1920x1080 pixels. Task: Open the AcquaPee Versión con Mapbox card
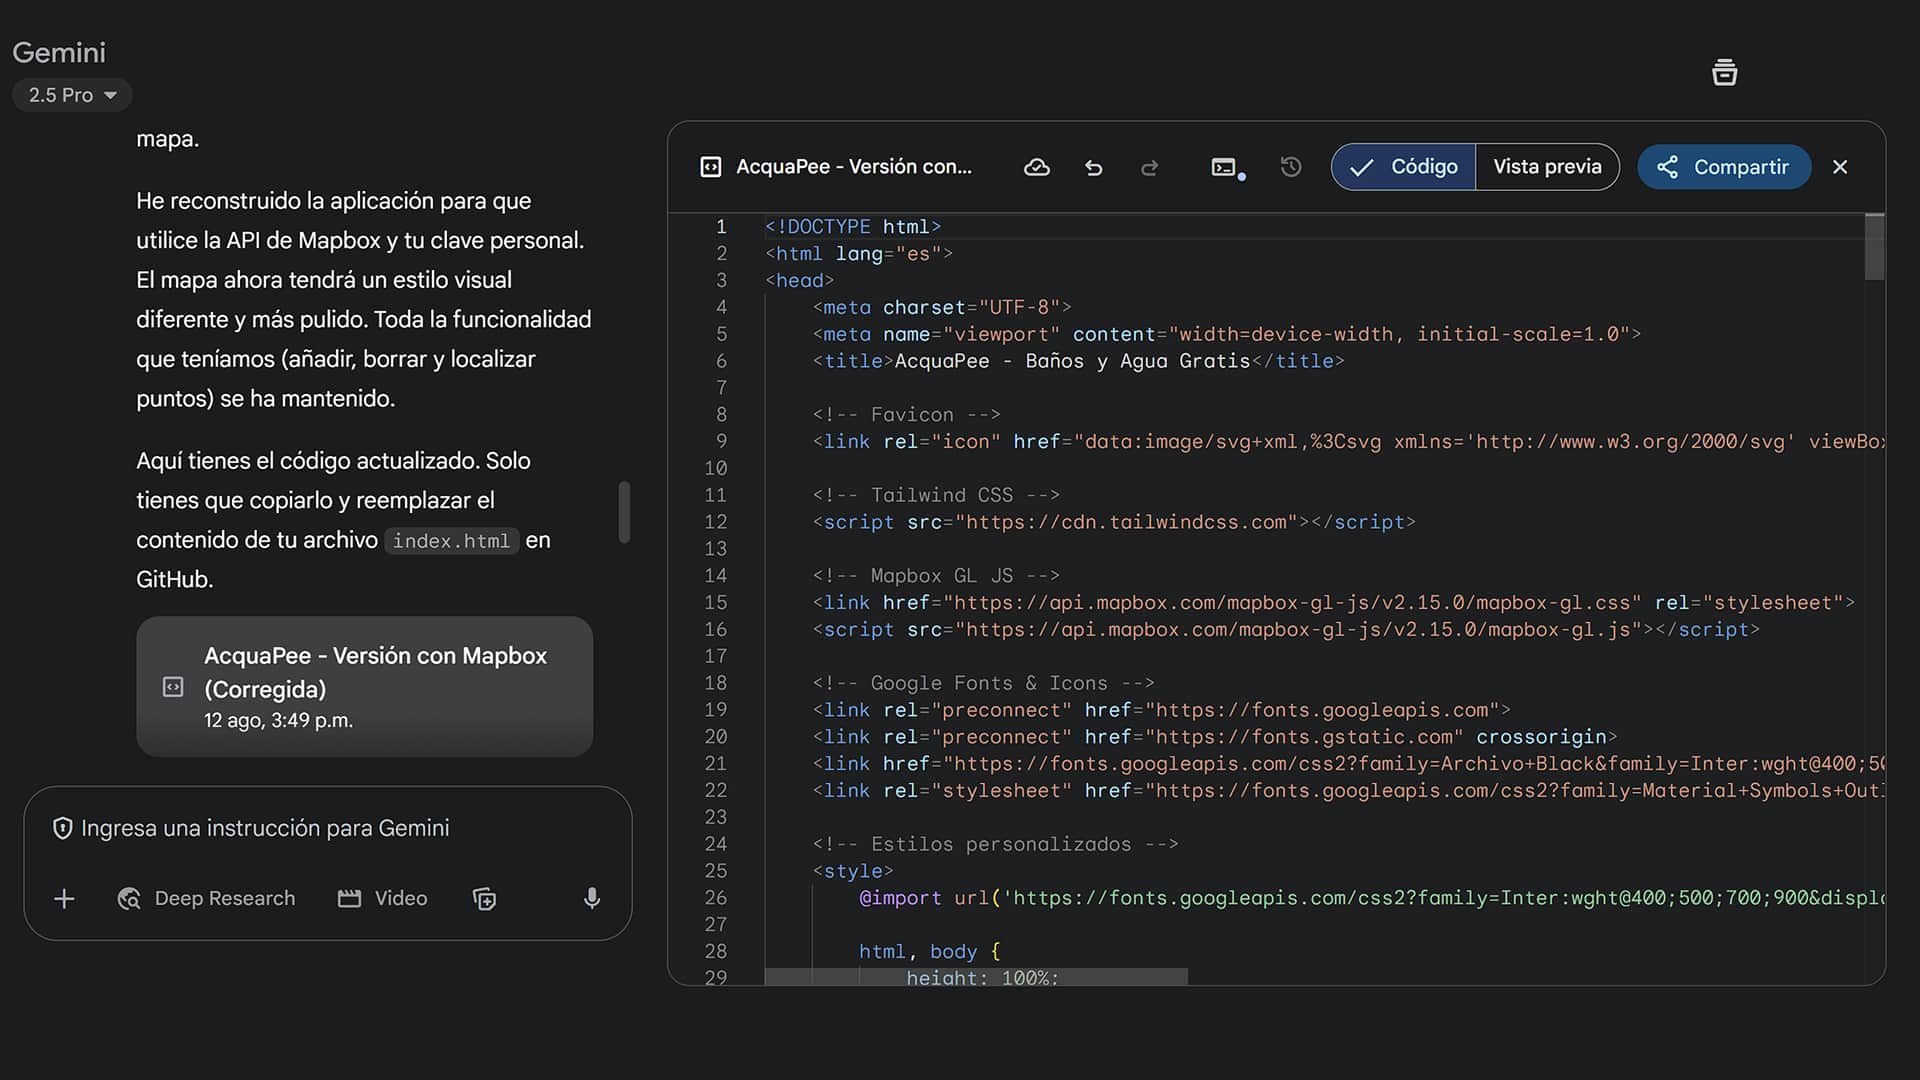[364, 687]
